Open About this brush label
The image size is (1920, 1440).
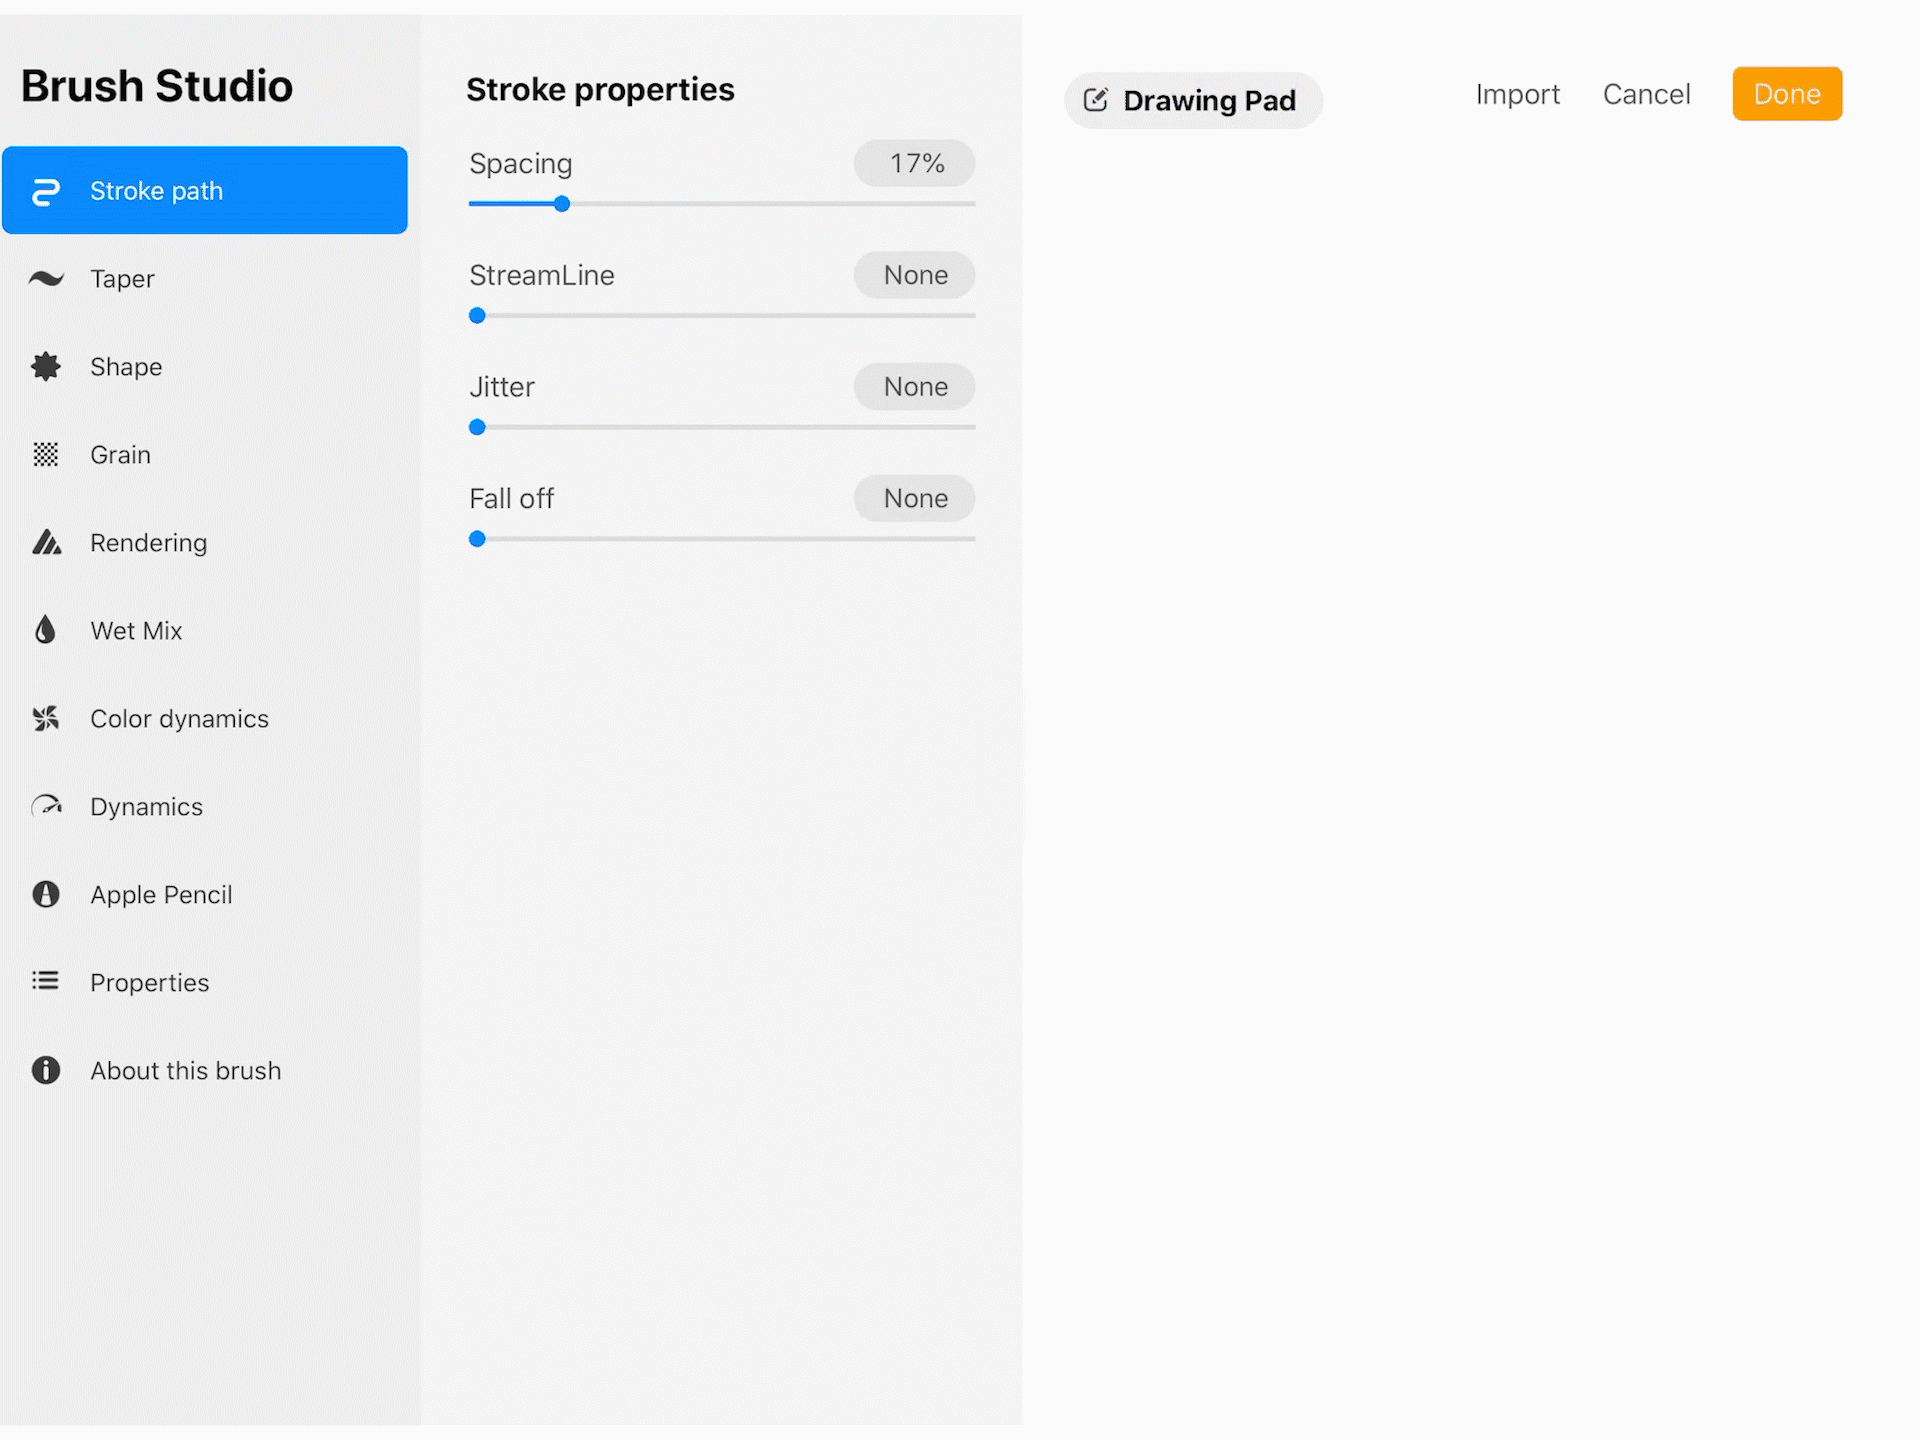pyautogui.click(x=186, y=1070)
